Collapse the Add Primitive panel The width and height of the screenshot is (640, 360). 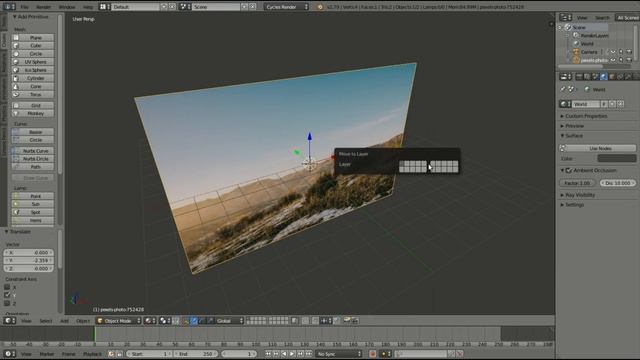[x=31, y=17]
